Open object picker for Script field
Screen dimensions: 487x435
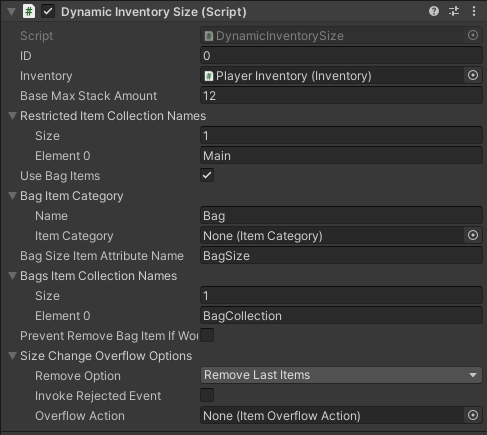click(473, 35)
